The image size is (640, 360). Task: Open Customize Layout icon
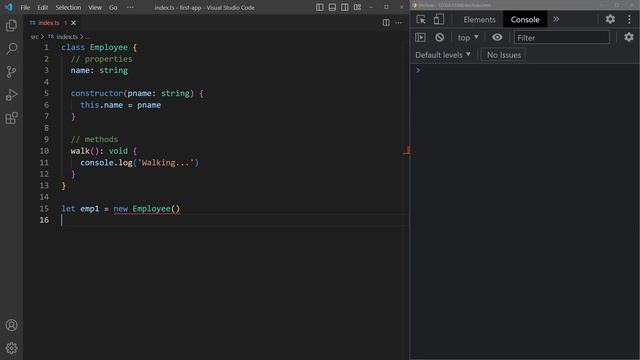click(358, 7)
